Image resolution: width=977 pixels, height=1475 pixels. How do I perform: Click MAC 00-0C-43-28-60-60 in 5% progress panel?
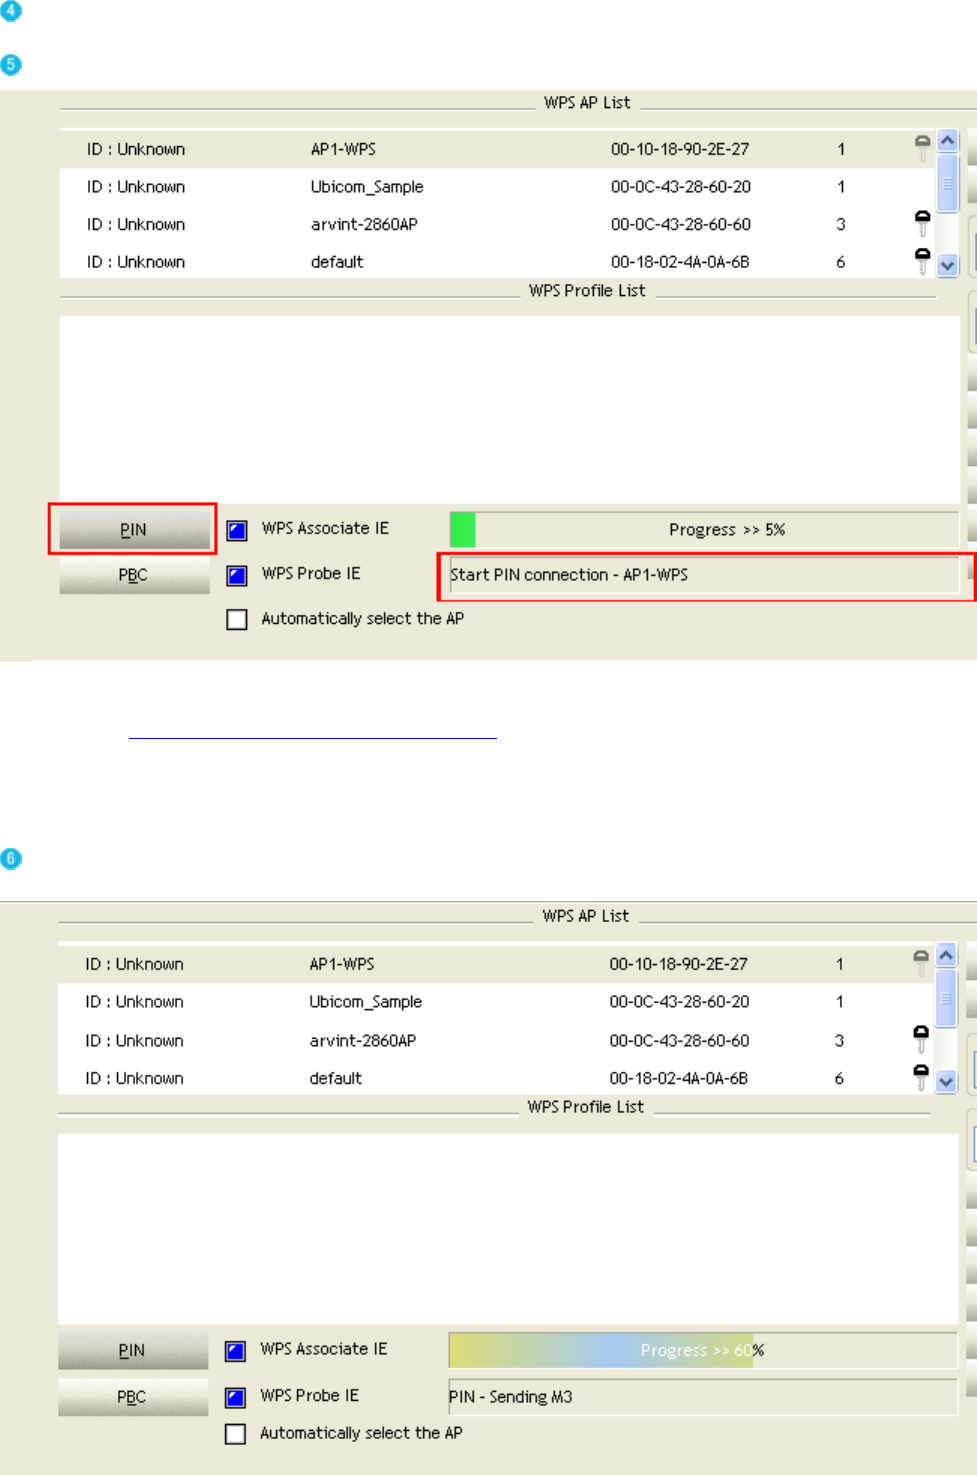(x=681, y=224)
